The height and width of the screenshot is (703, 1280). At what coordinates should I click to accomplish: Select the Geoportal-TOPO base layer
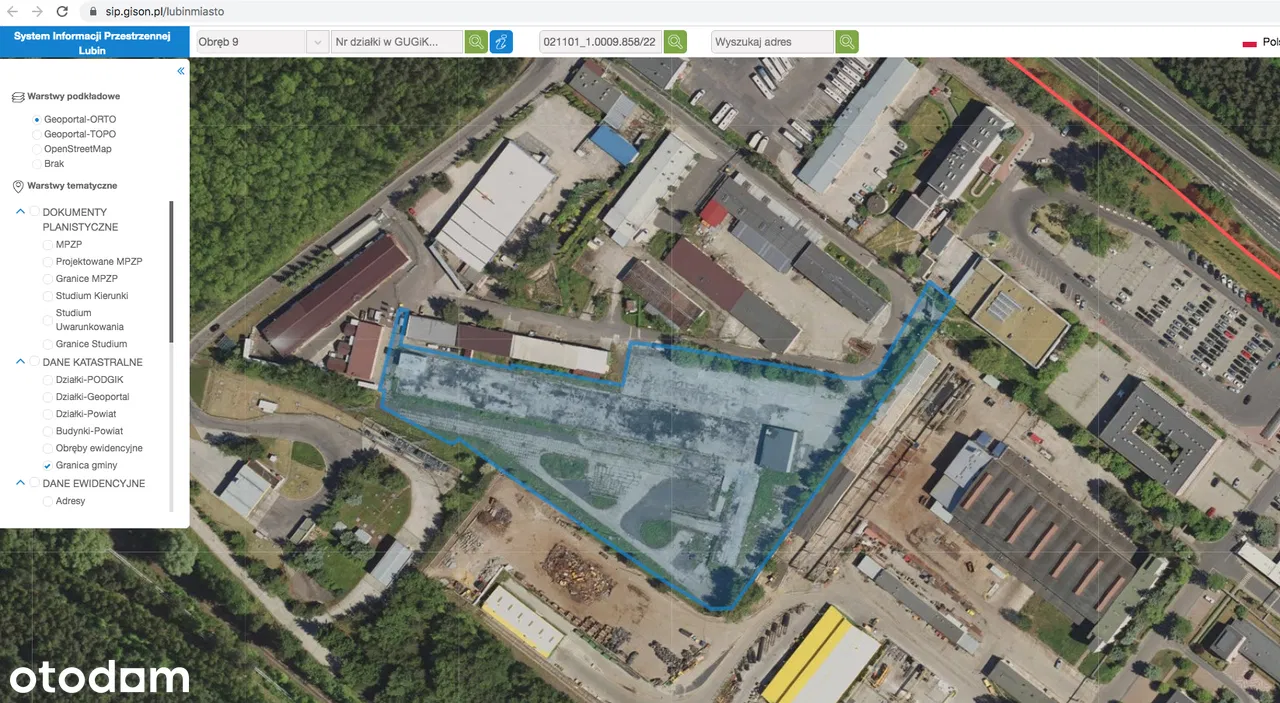point(37,134)
